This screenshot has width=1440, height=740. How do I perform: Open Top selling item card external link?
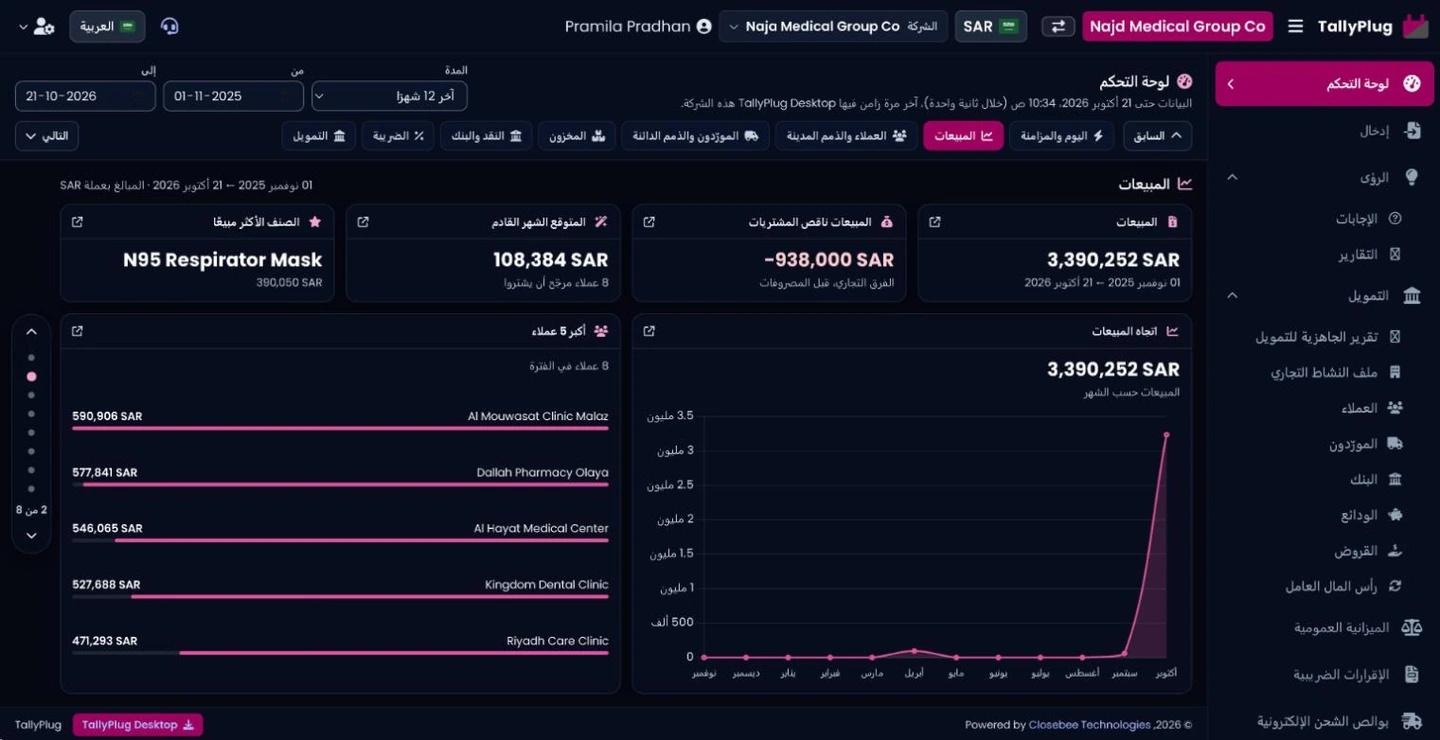point(77,221)
